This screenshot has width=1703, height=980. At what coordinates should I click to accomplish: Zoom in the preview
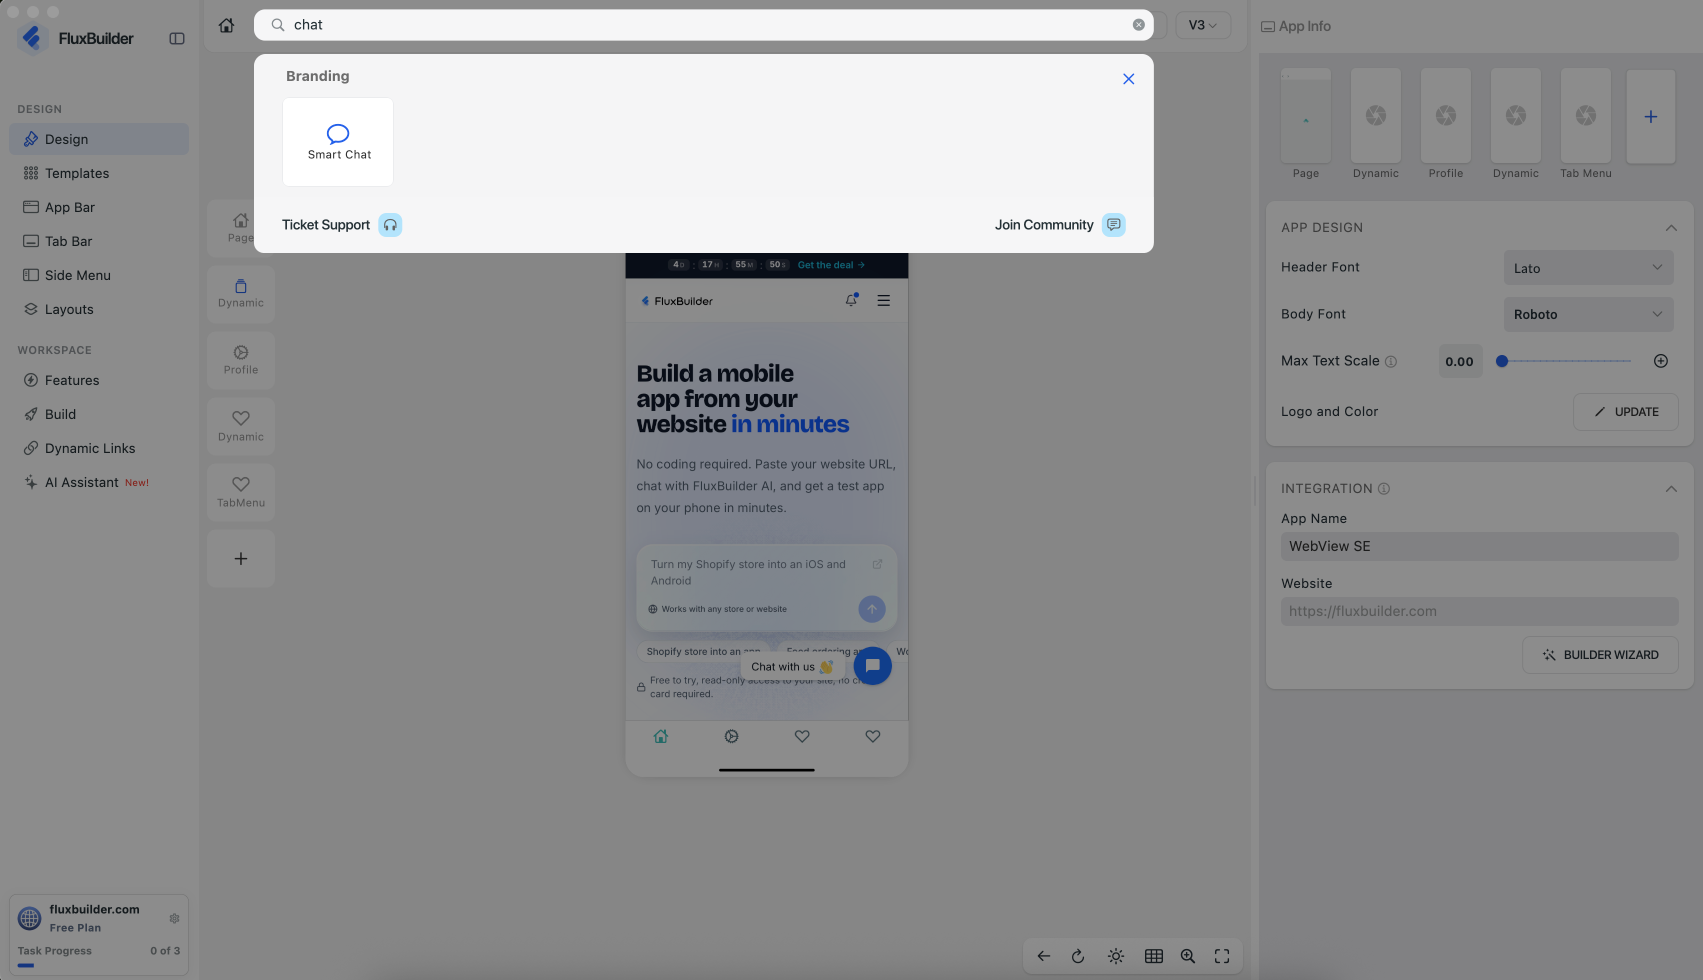click(x=1188, y=956)
